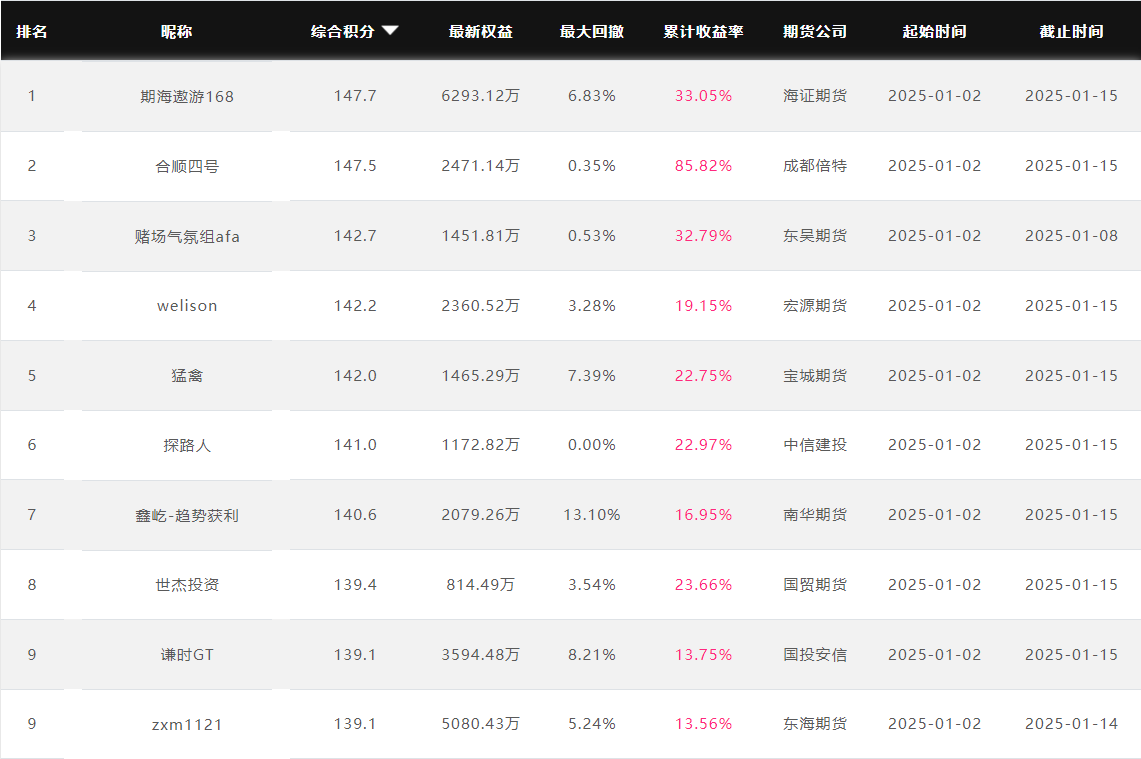Select rank number 7
1141x759 pixels.
point(32,515)
